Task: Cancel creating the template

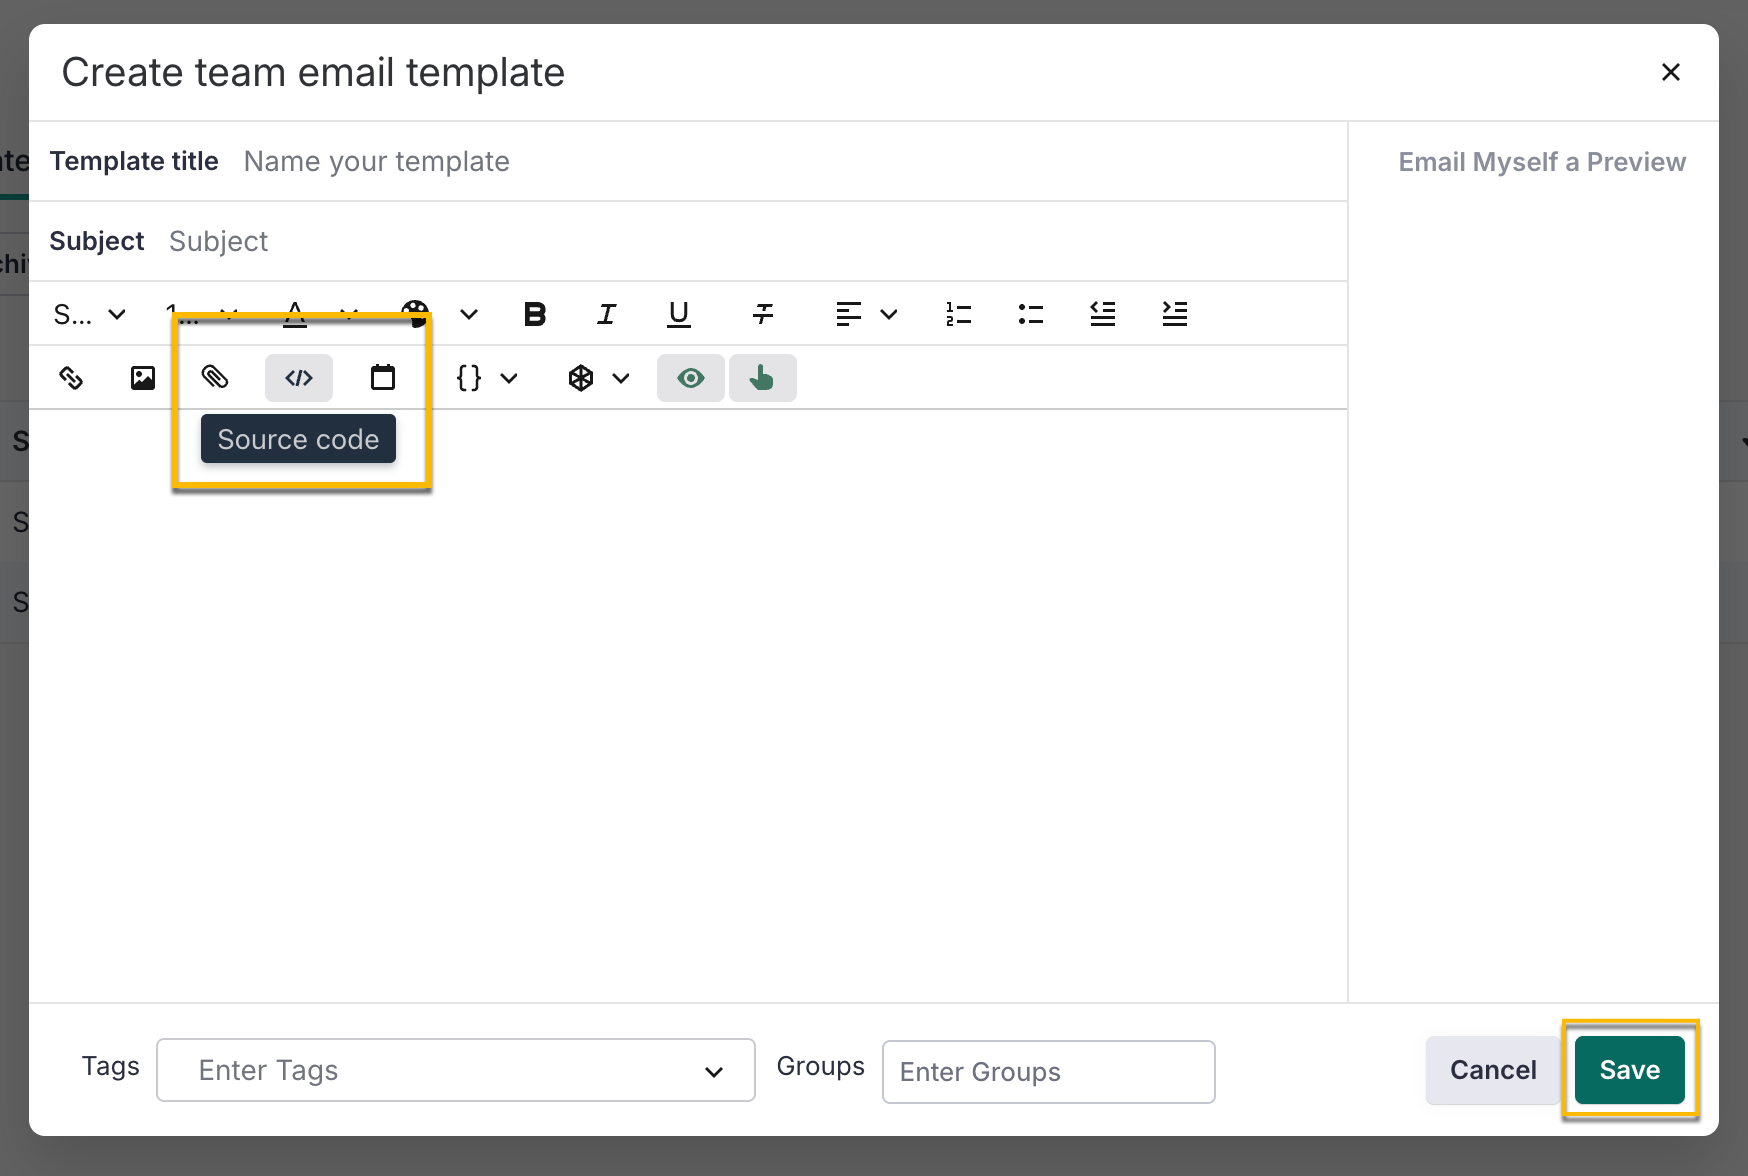Action: [1492, 1069]
